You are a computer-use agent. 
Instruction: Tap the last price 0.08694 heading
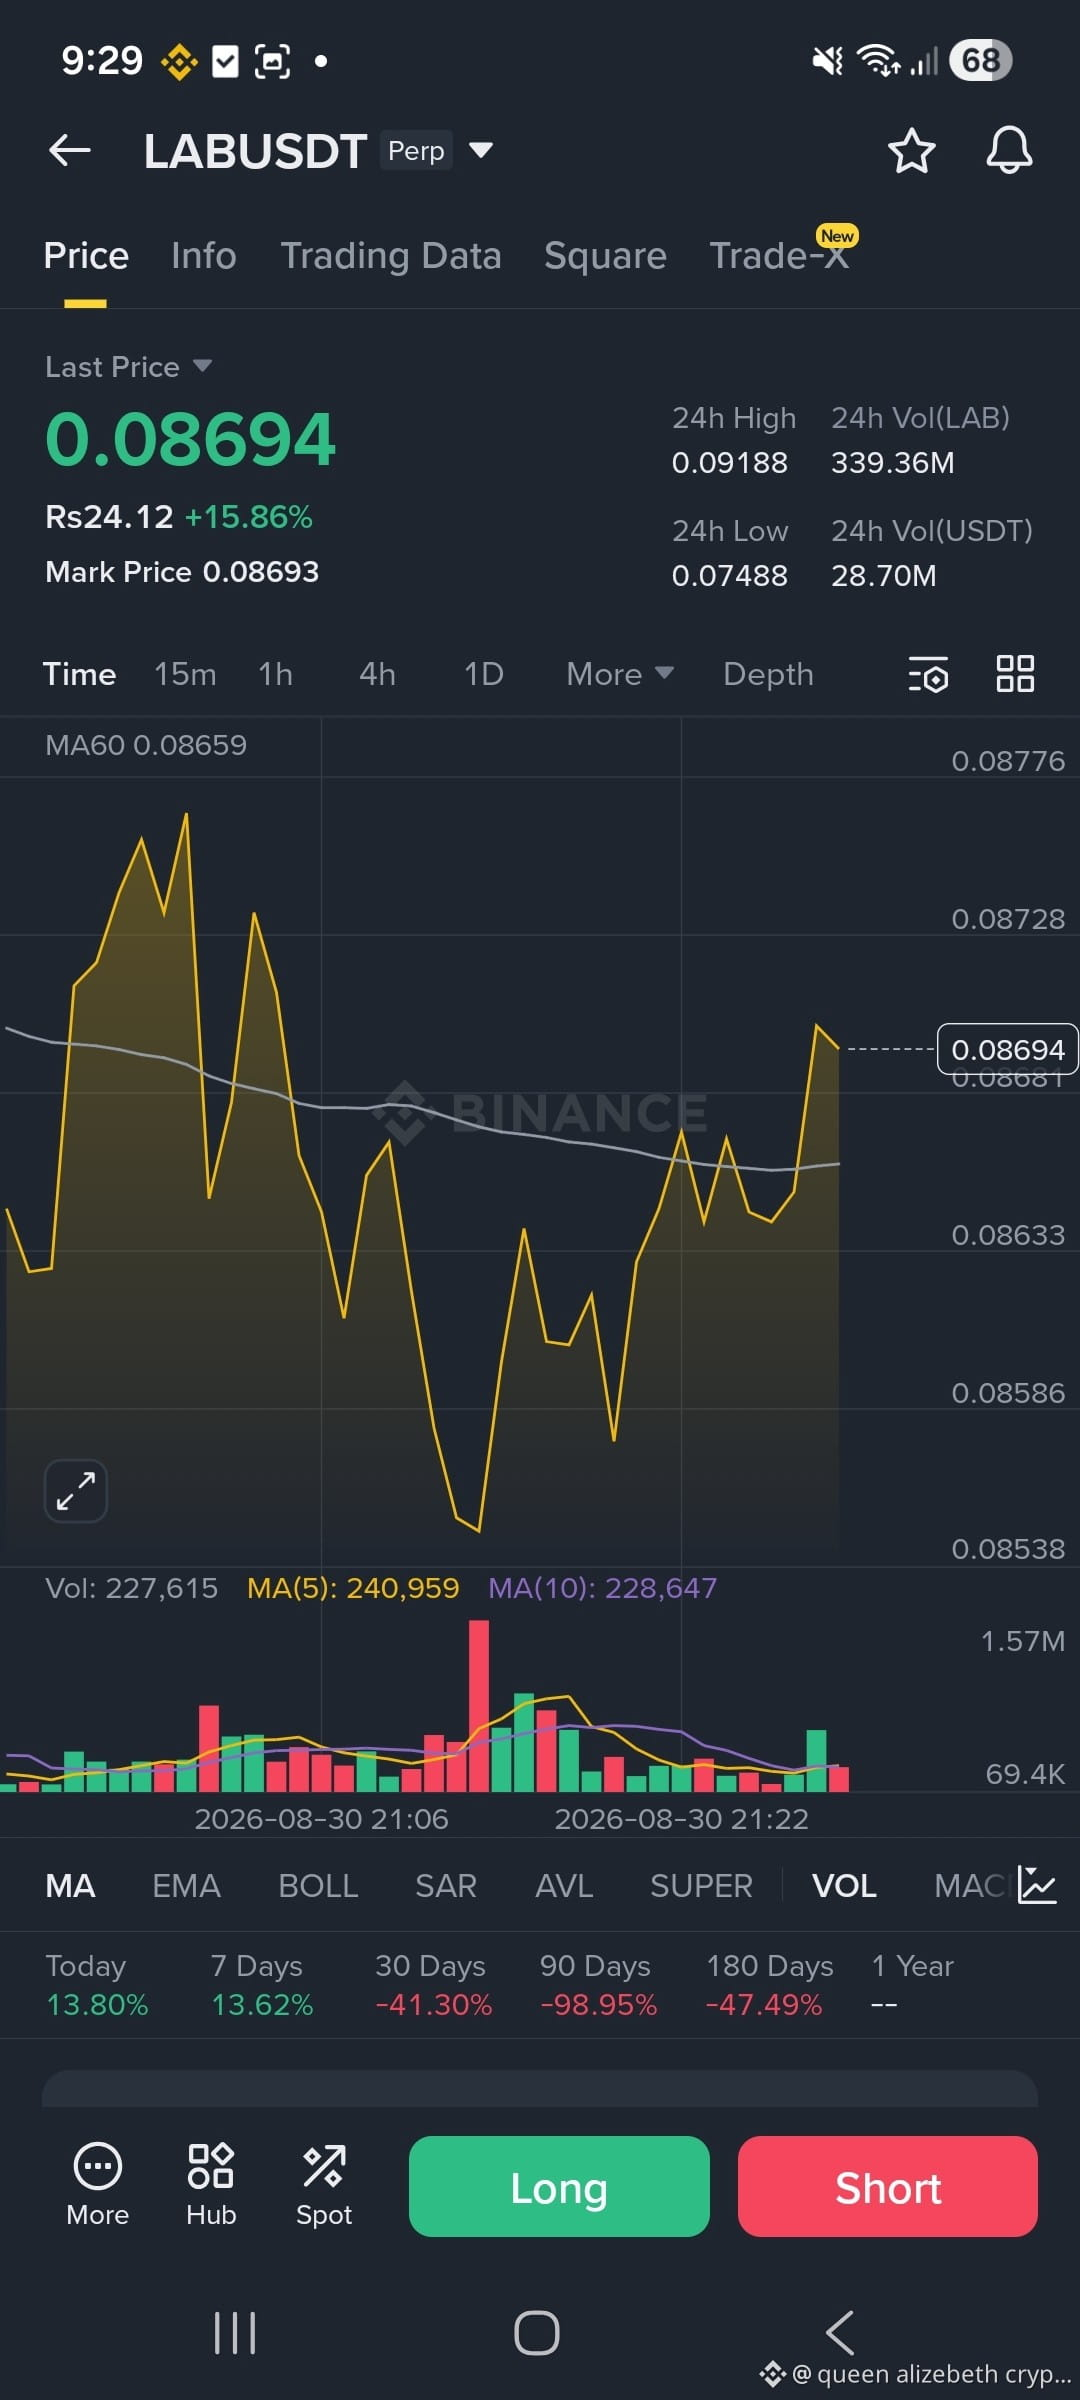[190, 440]
